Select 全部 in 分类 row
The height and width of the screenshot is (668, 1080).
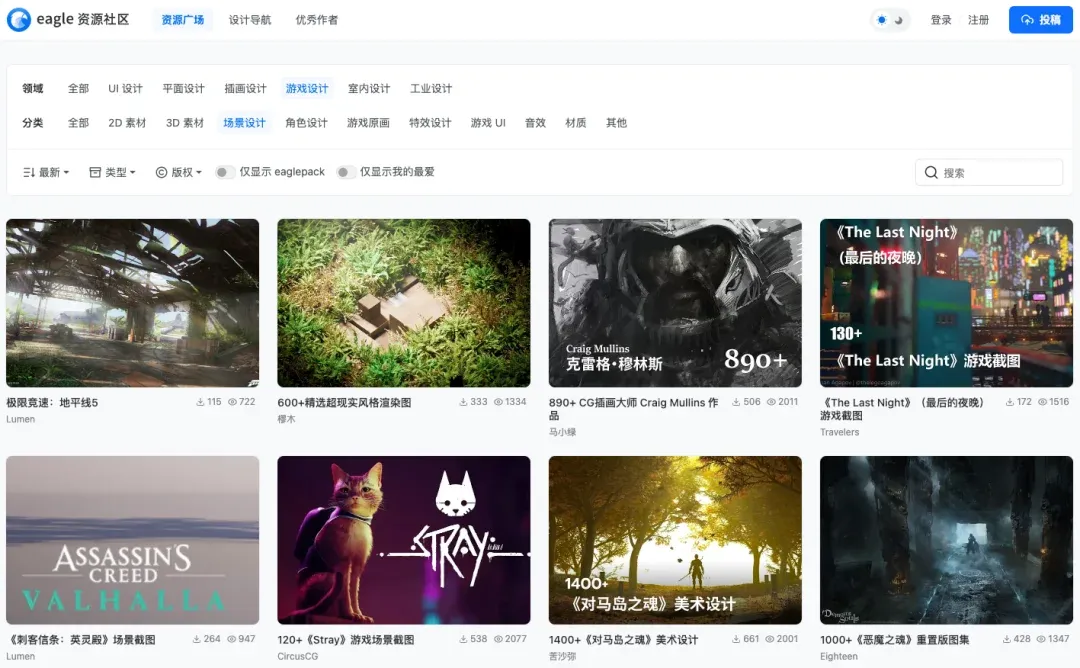click(x=79, y=123)
